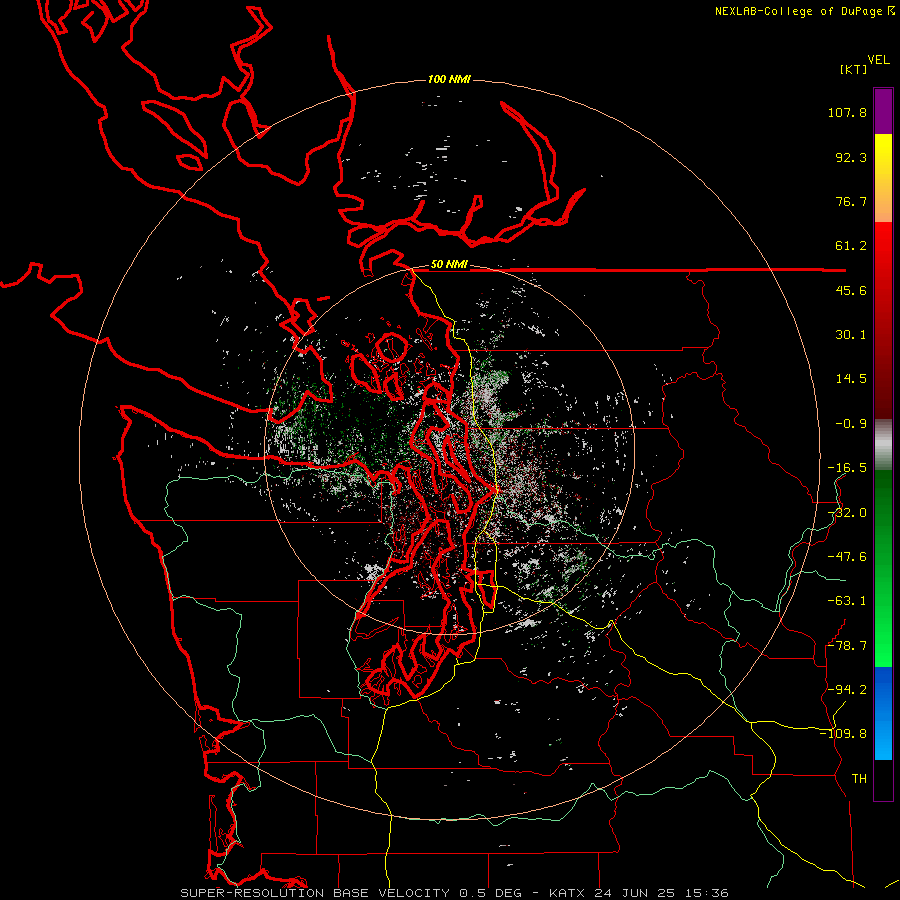Click the -16.5 velocity scale value
The image size is (900, 900).
click(x=847, y=468)
